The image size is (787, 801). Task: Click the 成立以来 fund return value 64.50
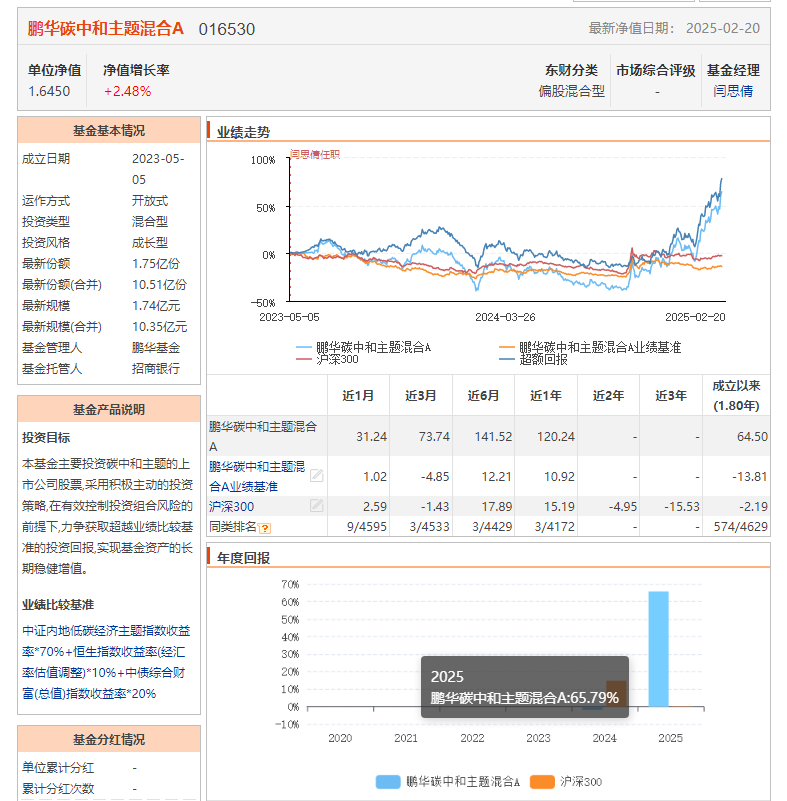coord(752,437)
